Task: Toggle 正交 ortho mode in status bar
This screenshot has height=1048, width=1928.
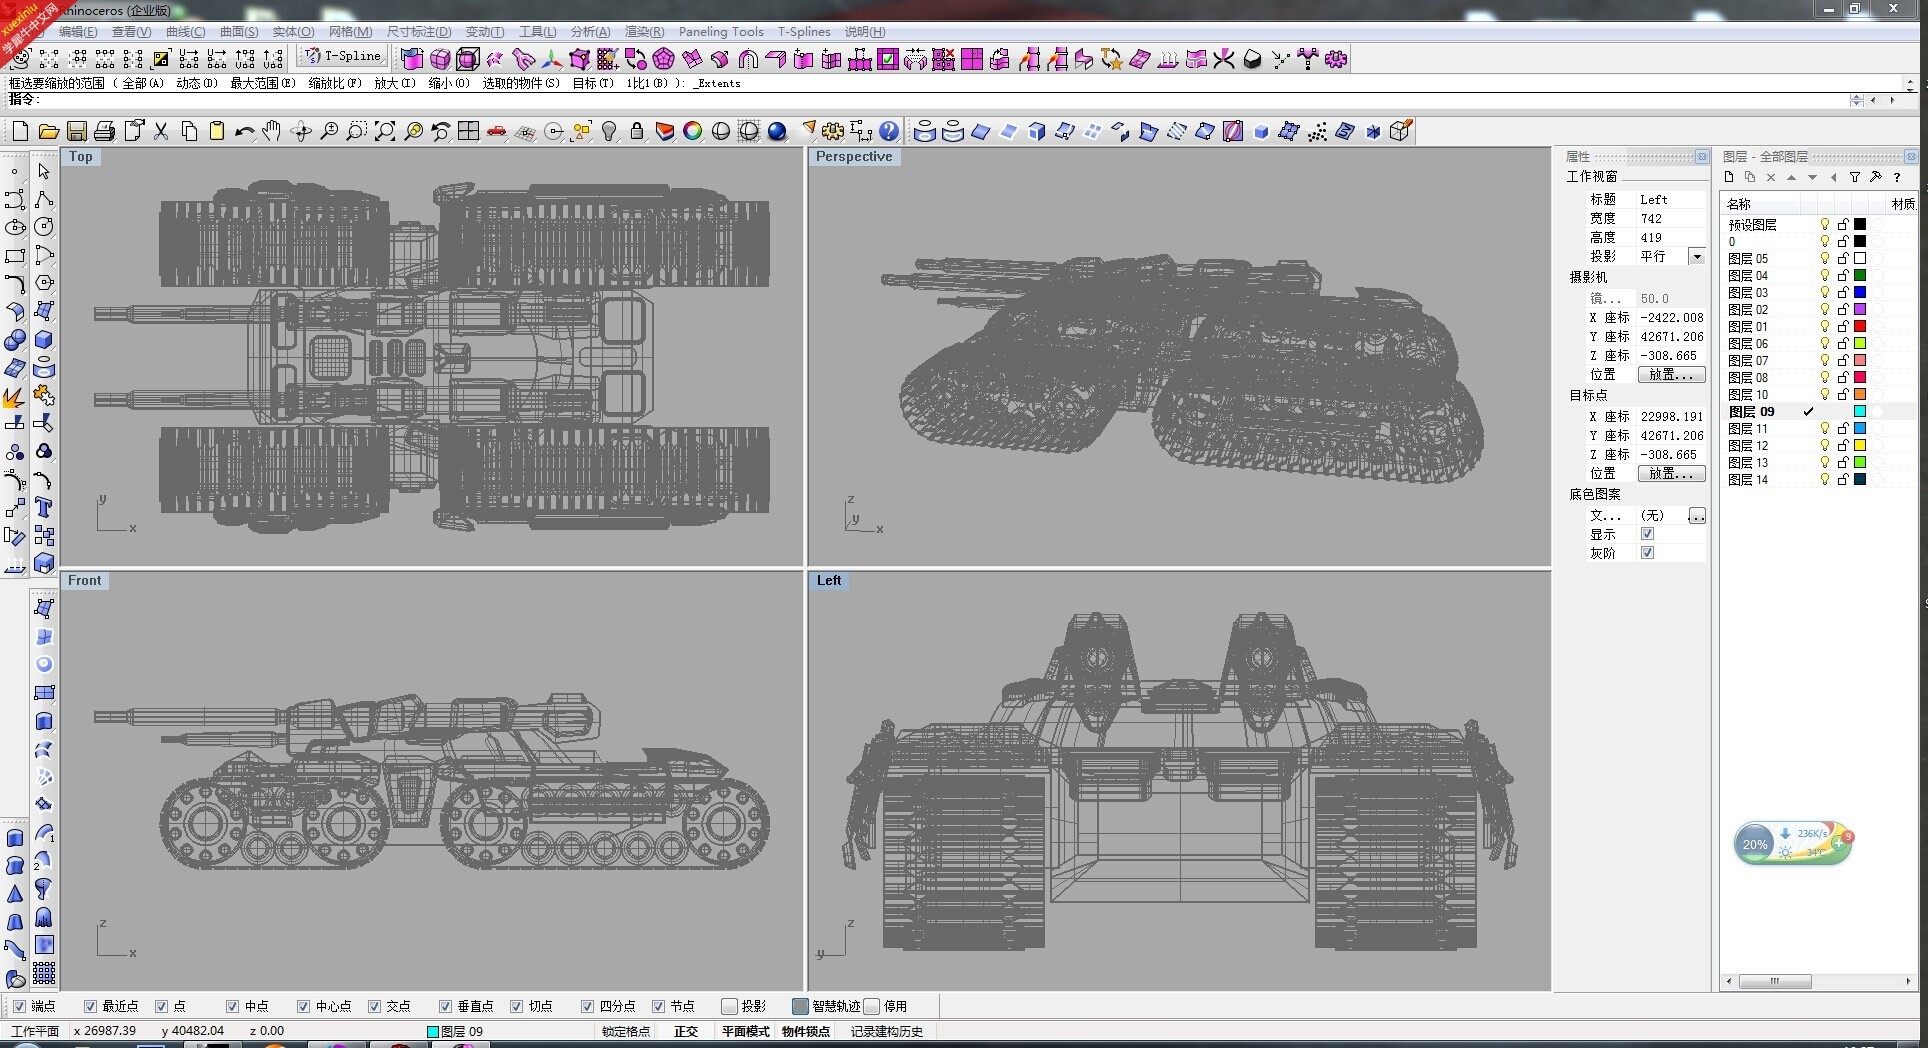Action: pyautogui.click(x=686, y=1031)
